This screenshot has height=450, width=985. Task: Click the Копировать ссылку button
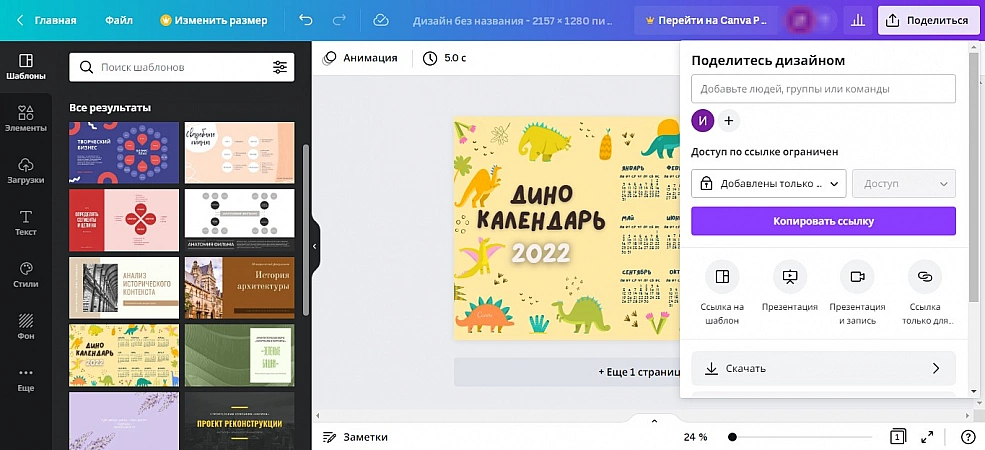click(824, 221)
